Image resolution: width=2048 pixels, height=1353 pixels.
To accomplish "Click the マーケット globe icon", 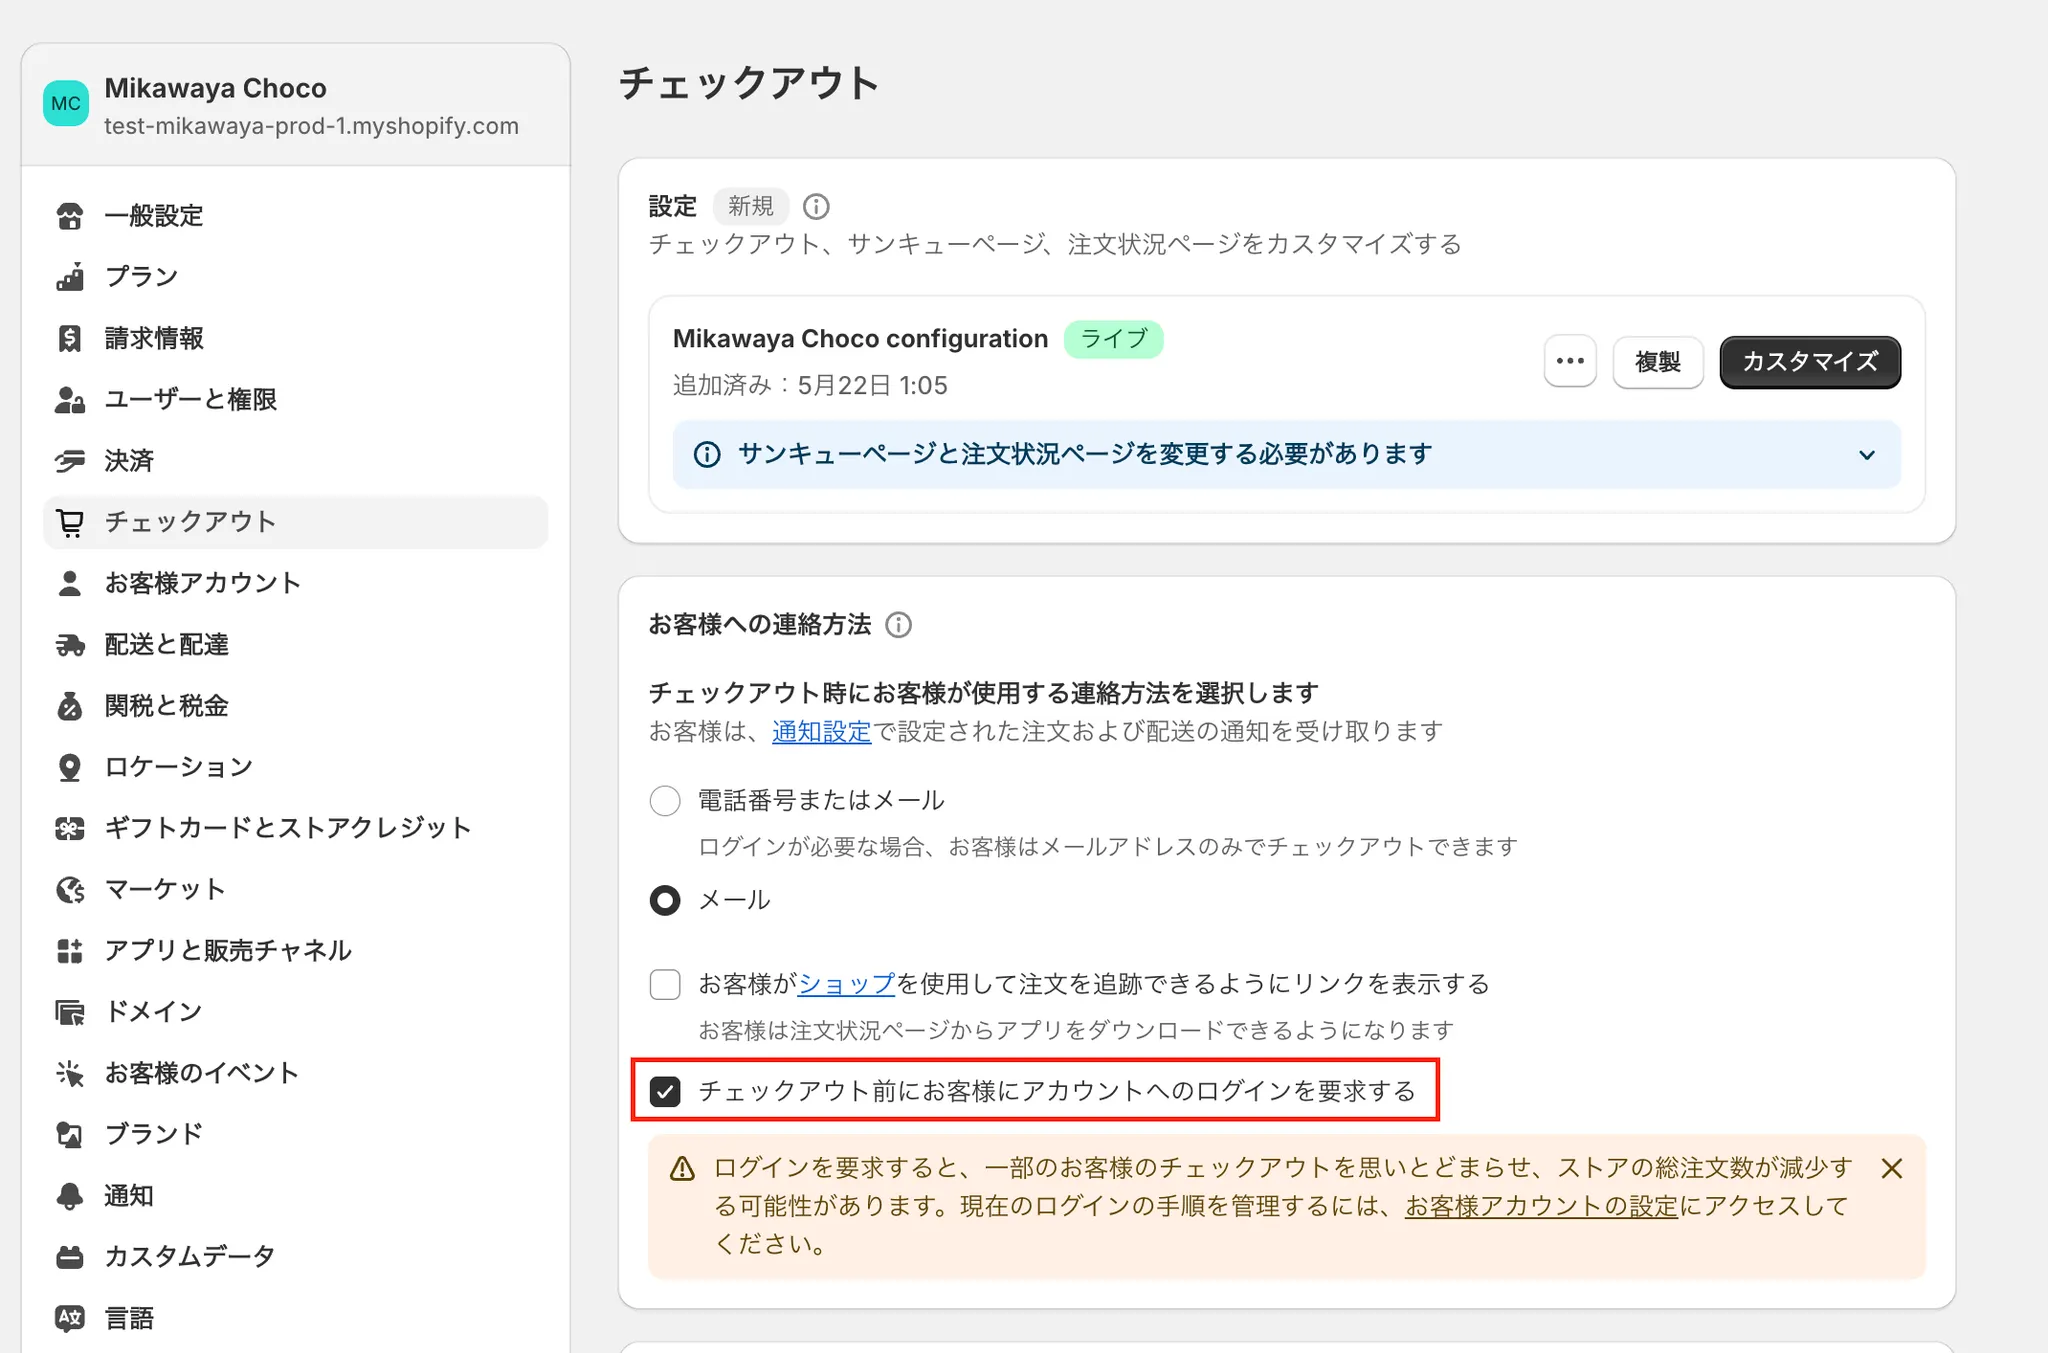I will pyautogui.click(x=70, y=889).
